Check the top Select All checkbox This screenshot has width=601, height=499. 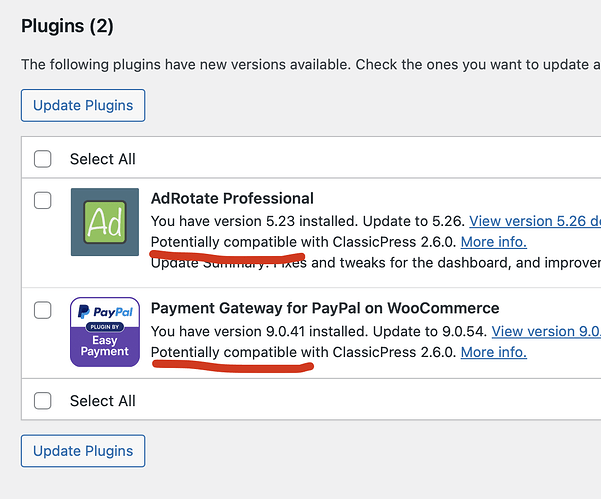(x=43, y=159)
